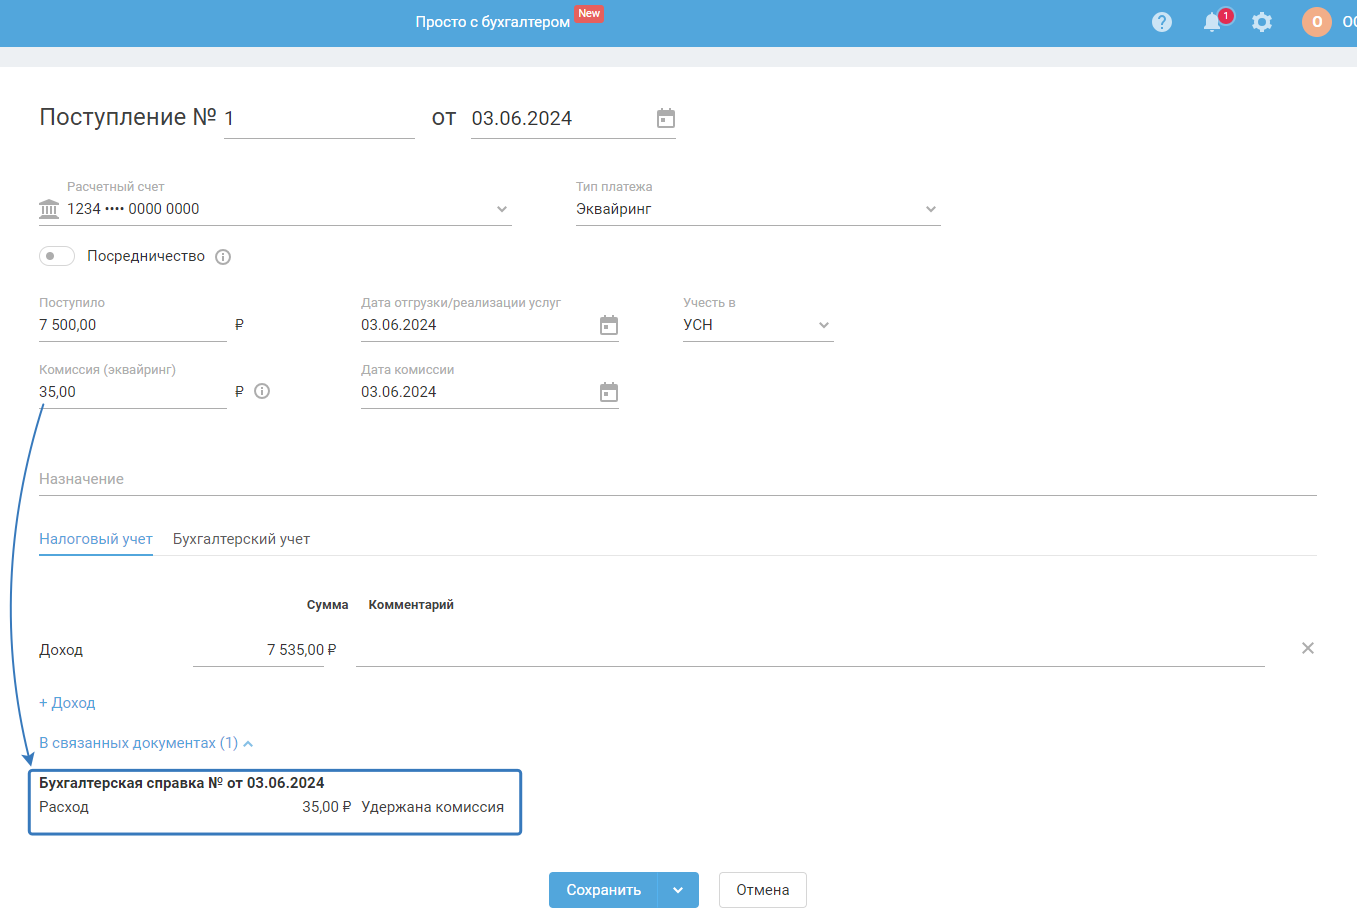Click the Назначение input field
Screen dimensions: 1357x915
677,480
